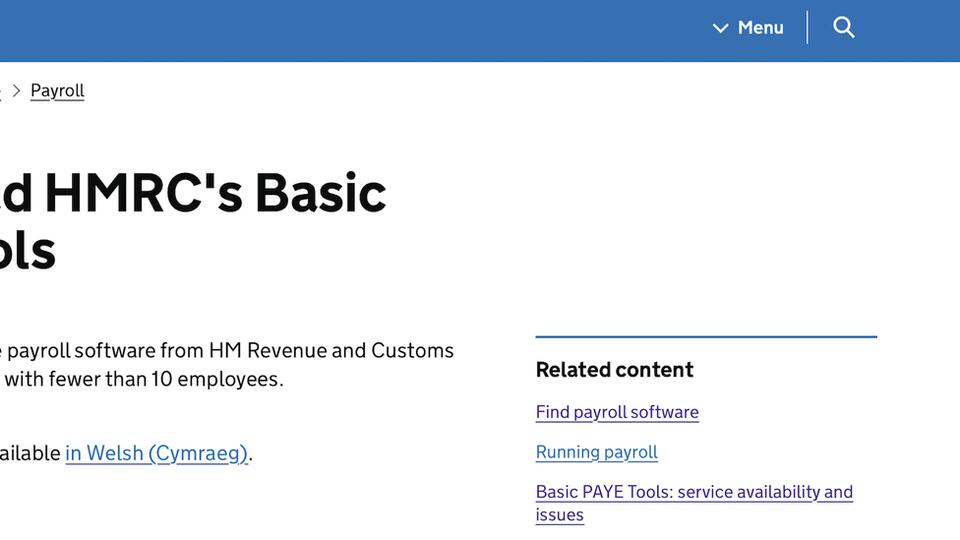This screenshot has height=540, width=960.
Task: Click the breadcrumb chevron before Payroll
Action: pyautogui.click(x=16, y=91)
